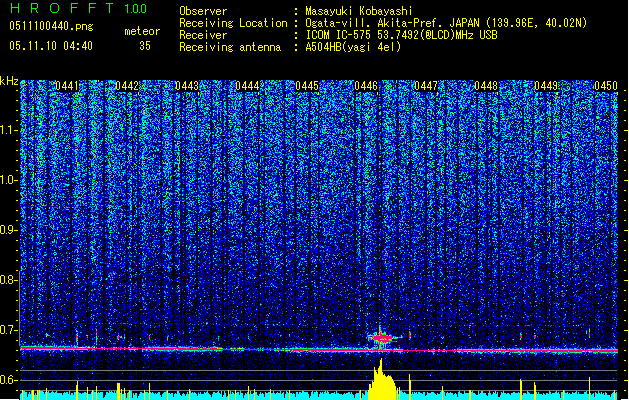Click the 0449 time marker
629x400 pixels.
tap(546, 86)
